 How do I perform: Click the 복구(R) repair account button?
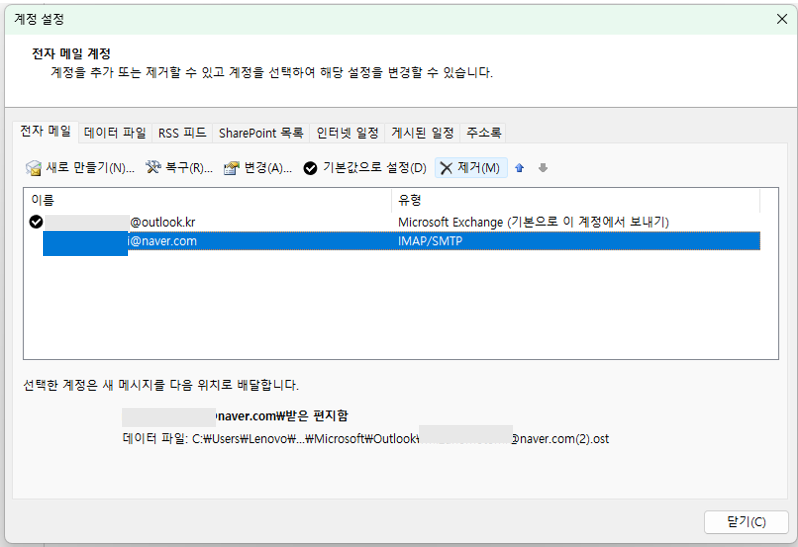[x=179, y=168]
